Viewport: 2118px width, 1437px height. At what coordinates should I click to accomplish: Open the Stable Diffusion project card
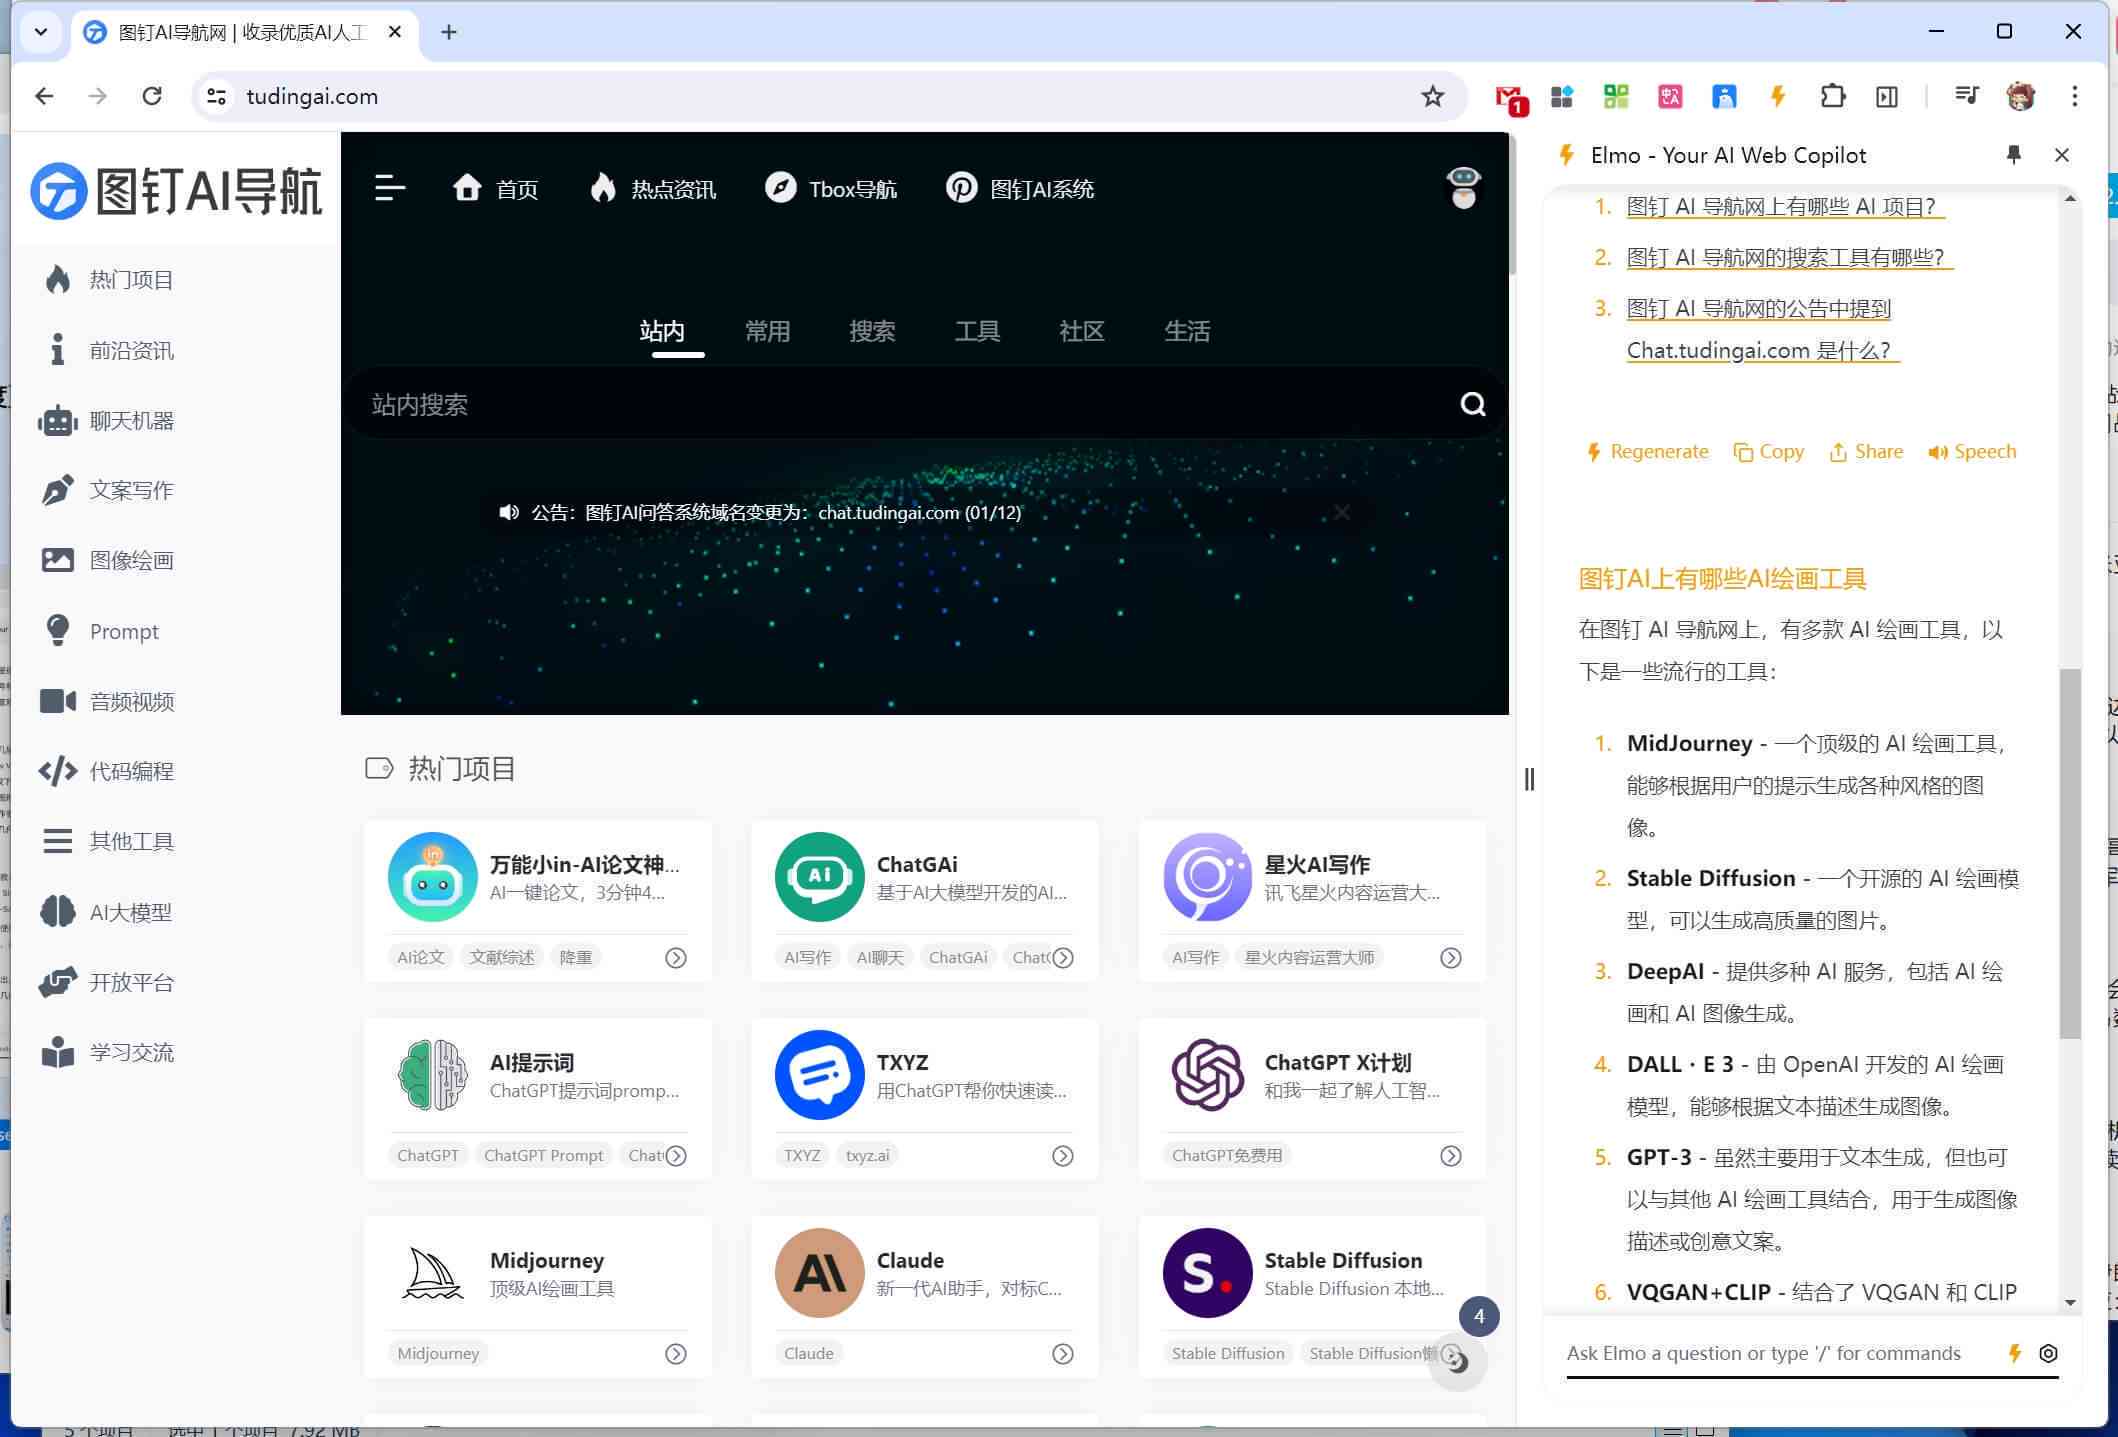click(x=1312, y=1296)
